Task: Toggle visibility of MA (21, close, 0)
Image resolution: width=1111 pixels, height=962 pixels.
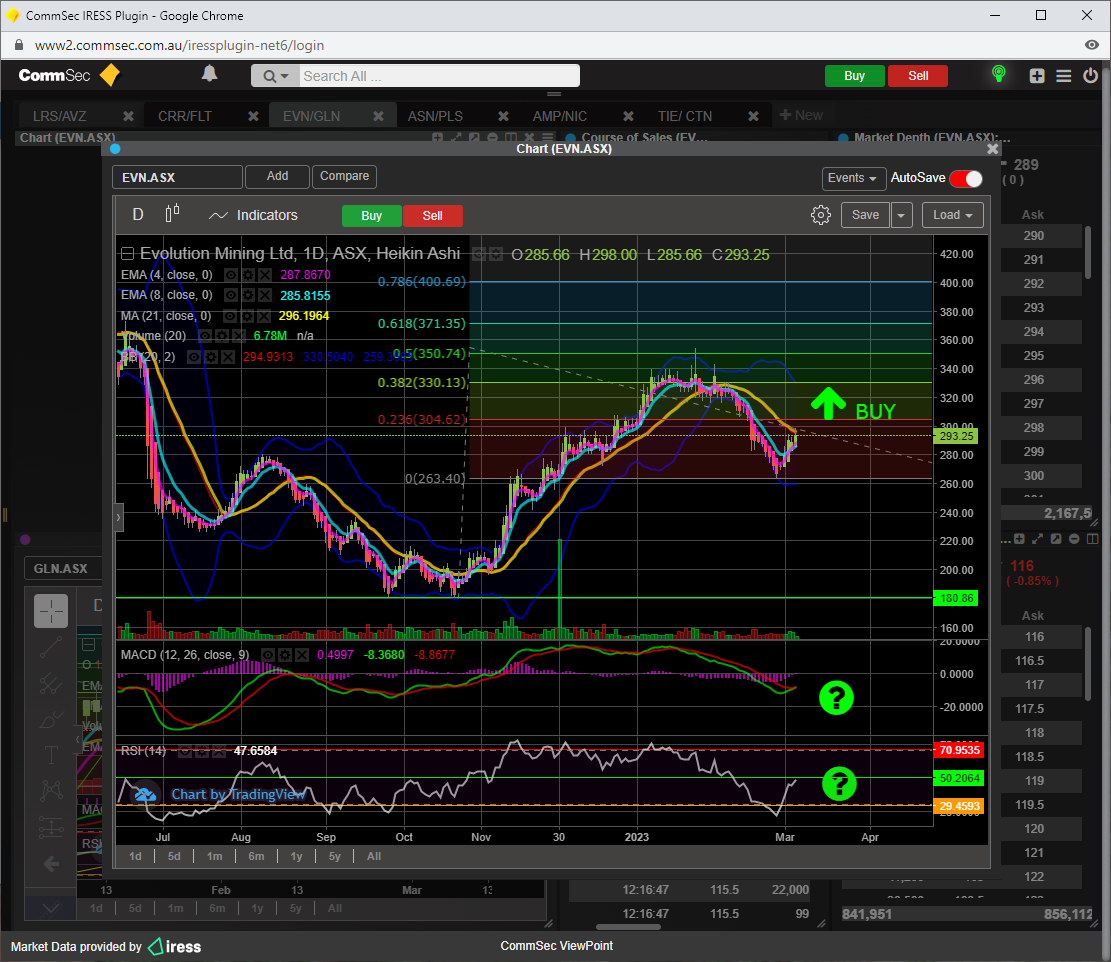Action: pos(230,316)
